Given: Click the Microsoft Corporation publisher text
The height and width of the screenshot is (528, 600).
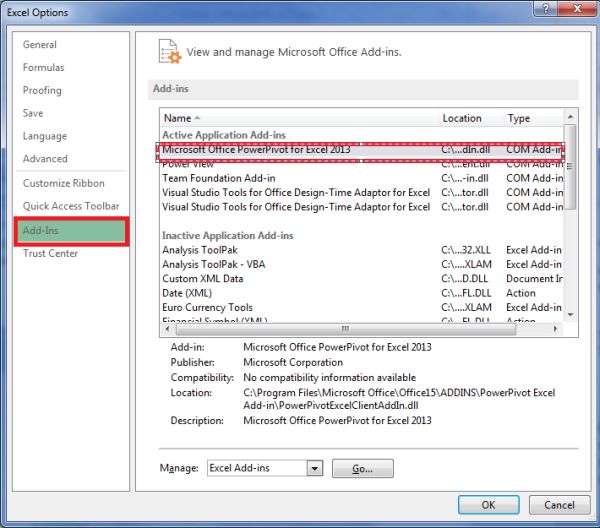Looking at the screenshot, I should click(293, 362).
